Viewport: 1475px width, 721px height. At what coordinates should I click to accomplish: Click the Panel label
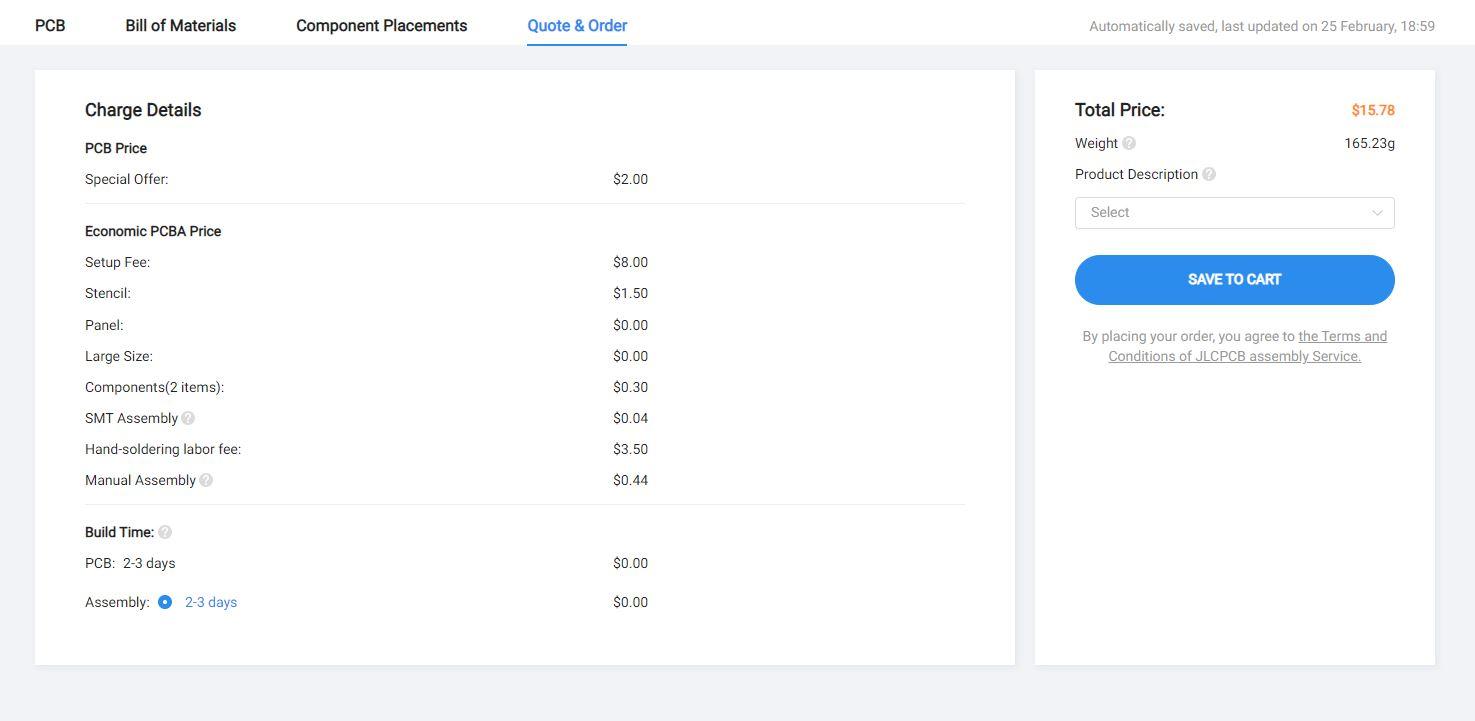pos(104,325)
